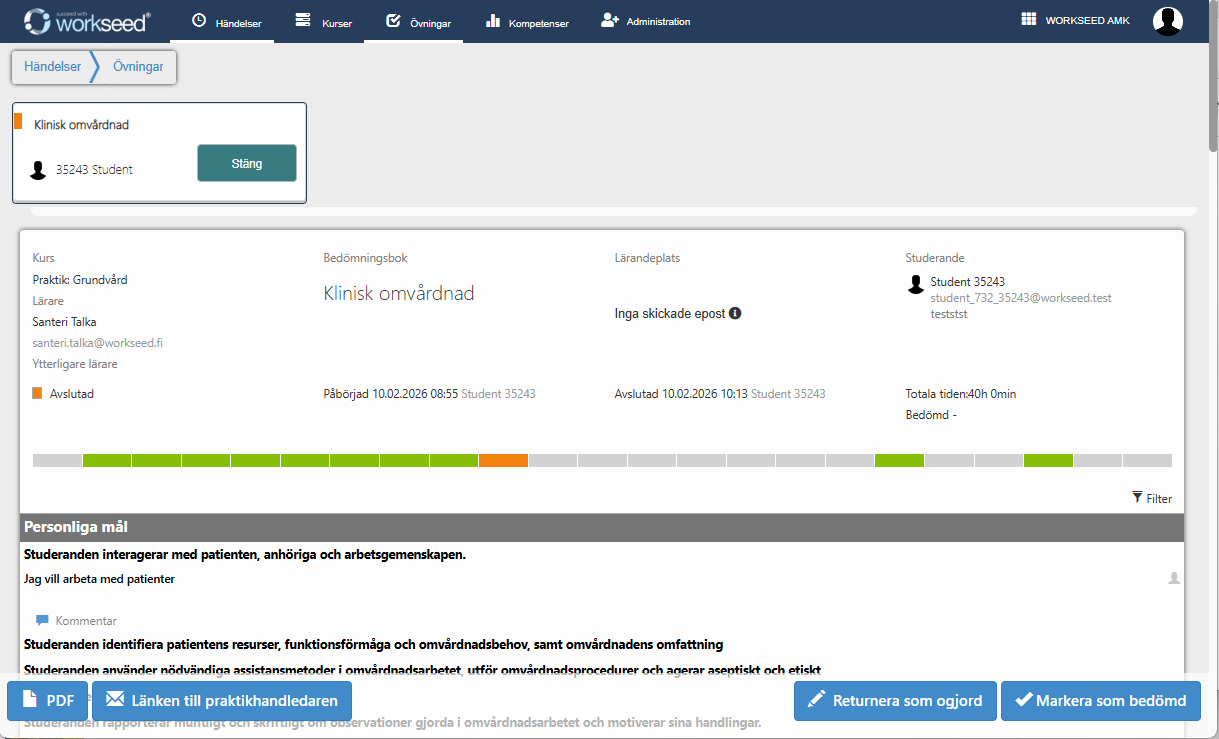
Task: Collapse the Personliga mål section header
Action: (601, 526)
